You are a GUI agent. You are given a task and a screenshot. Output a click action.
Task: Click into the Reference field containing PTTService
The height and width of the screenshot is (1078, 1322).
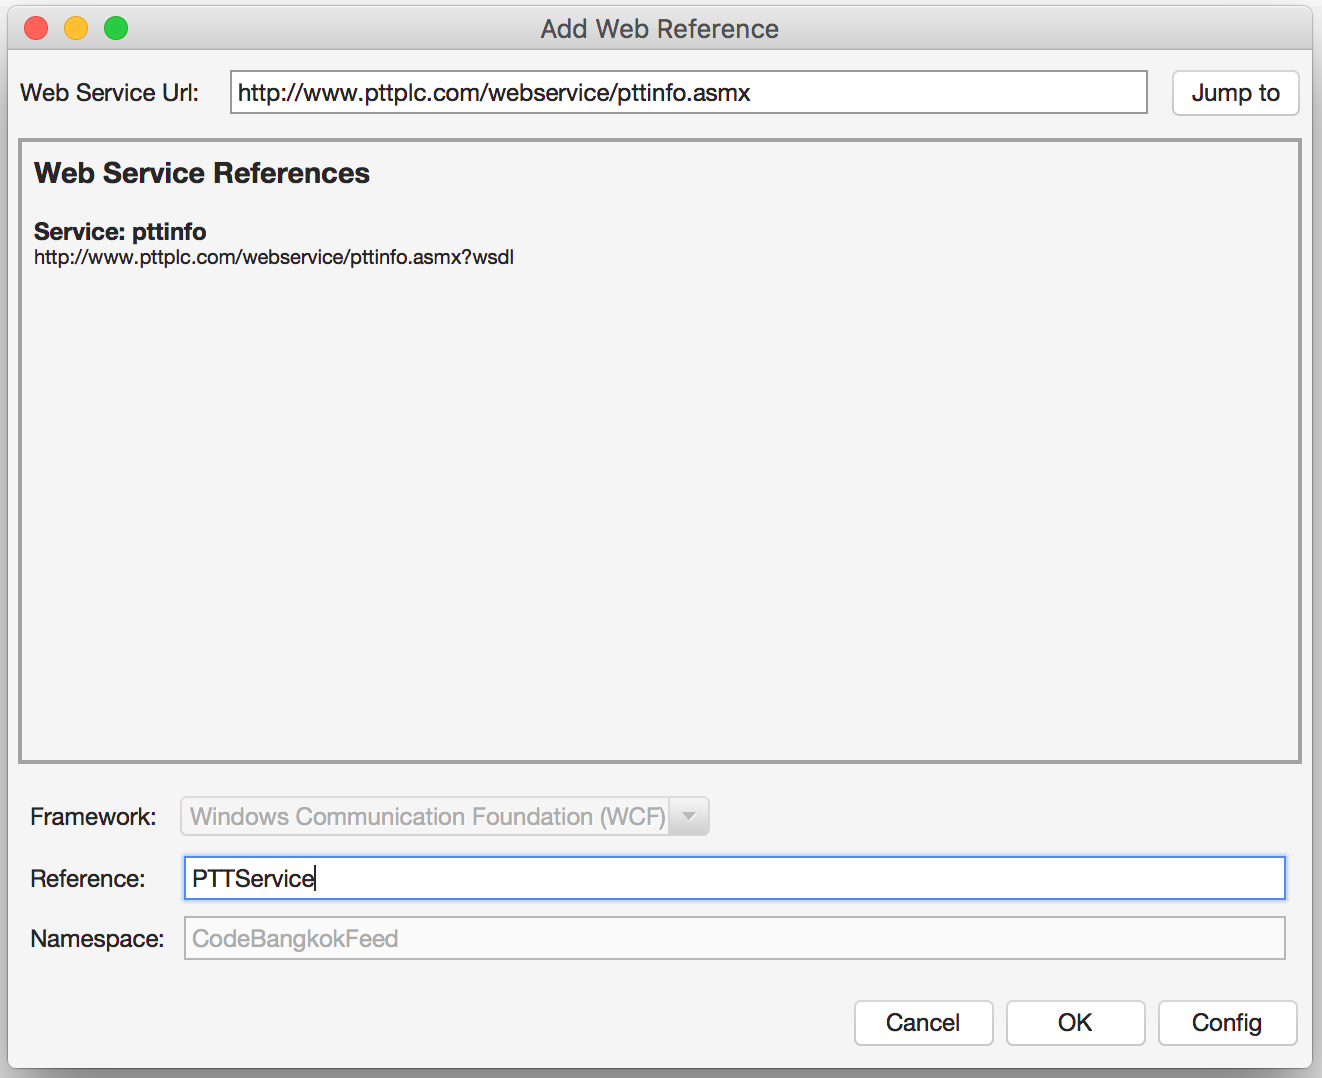pos(734,878)
